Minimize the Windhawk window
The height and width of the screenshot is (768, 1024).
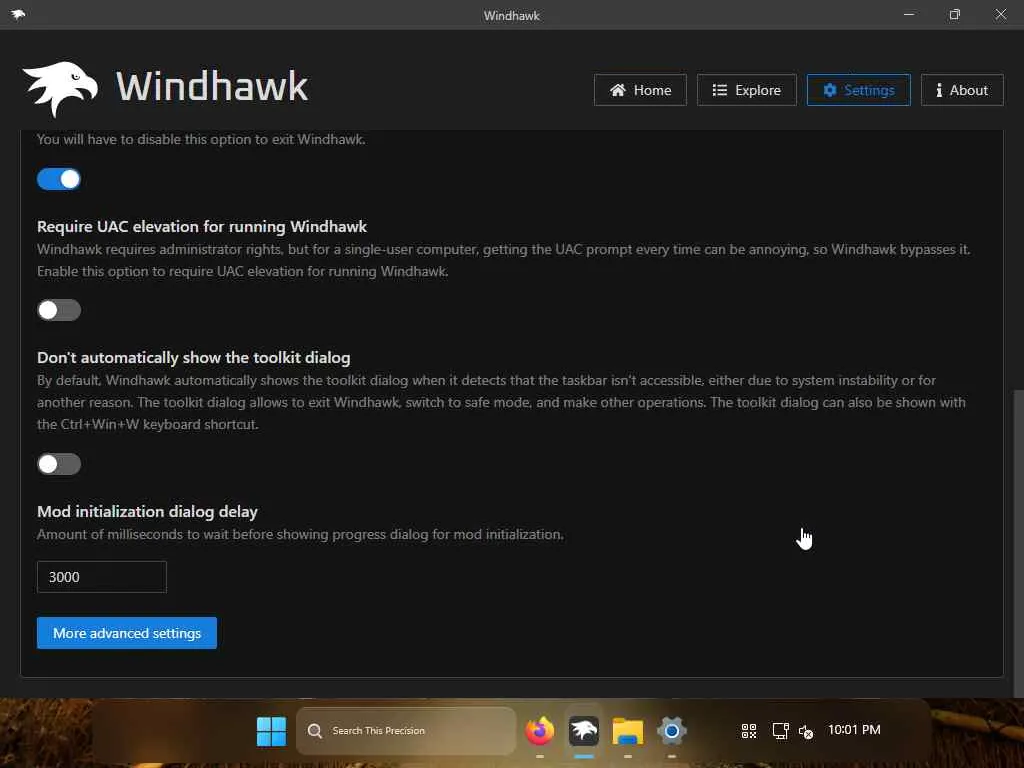[x=909, y=14]
